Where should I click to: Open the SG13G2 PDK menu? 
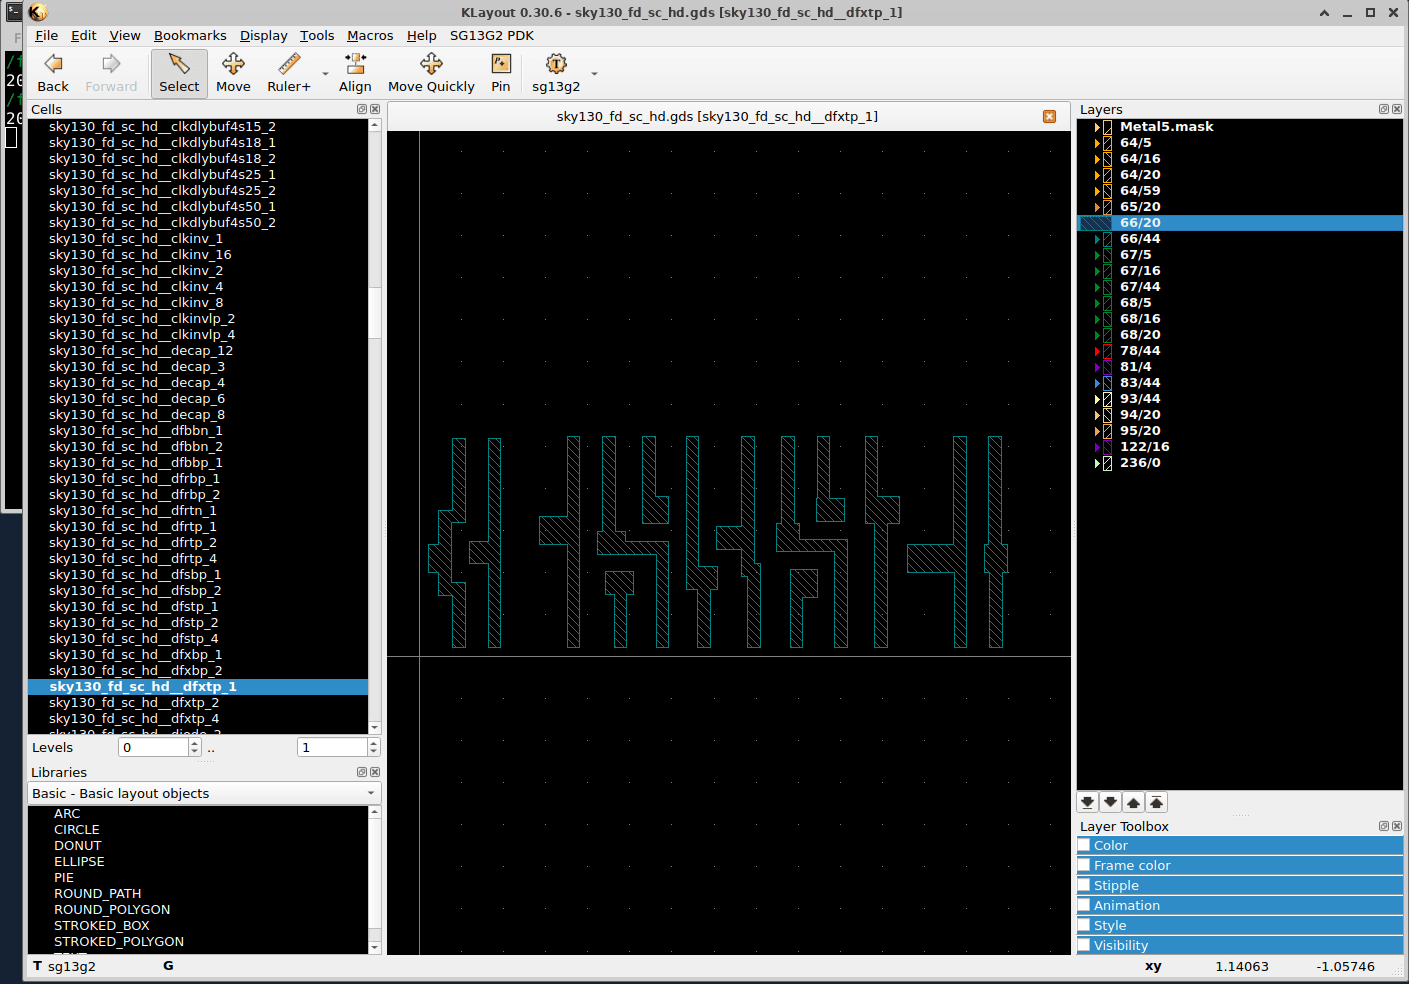[x=491, y=35]
